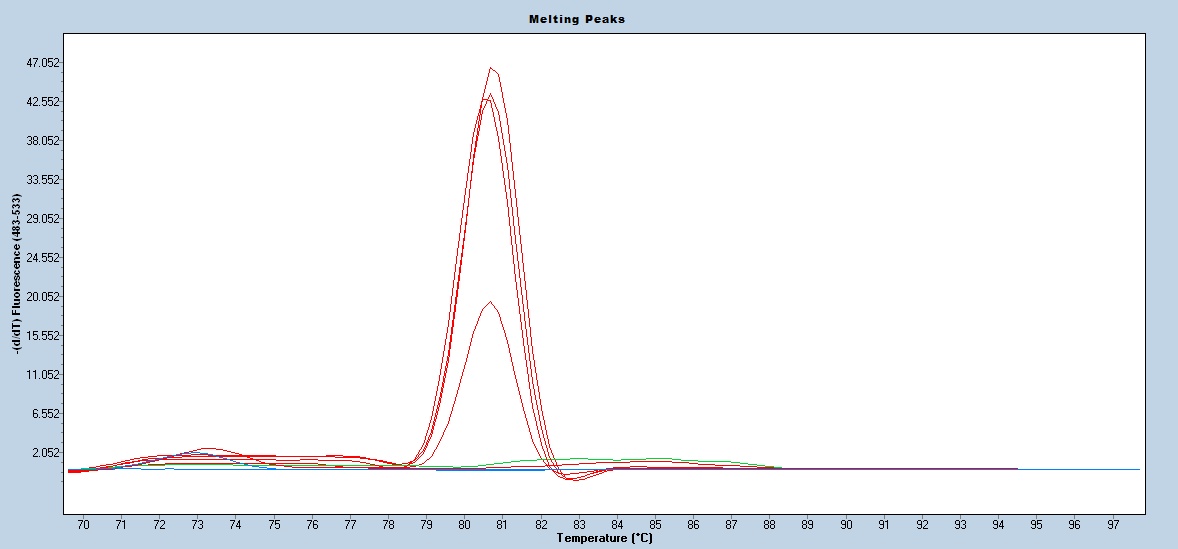Click the Melting Peaks chart title
This screenshot has width=1178, height=549.
[x=577, y=19]
